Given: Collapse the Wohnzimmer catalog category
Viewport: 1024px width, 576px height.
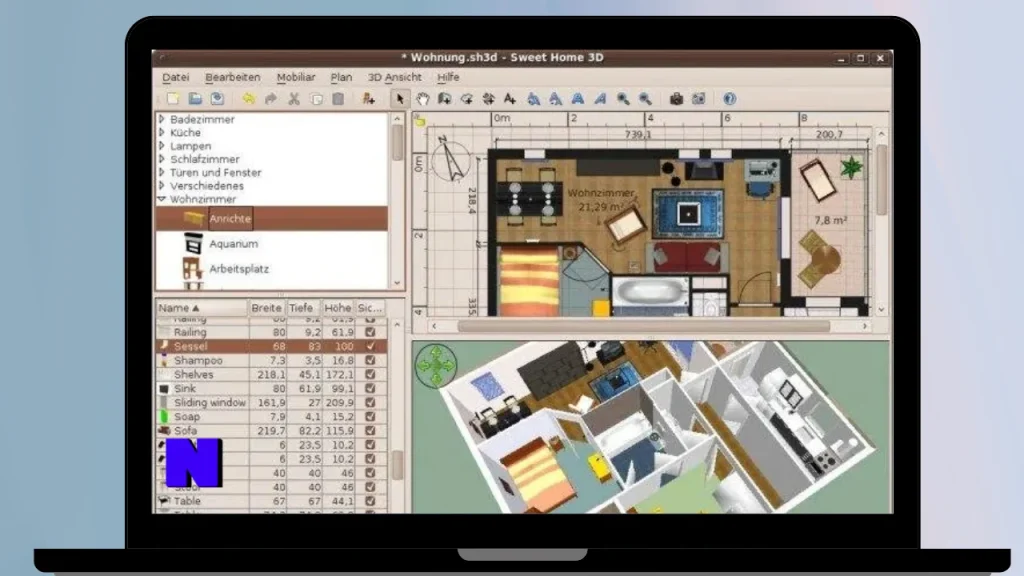Looking at the screenshot, I should click(x=162, y=199).
